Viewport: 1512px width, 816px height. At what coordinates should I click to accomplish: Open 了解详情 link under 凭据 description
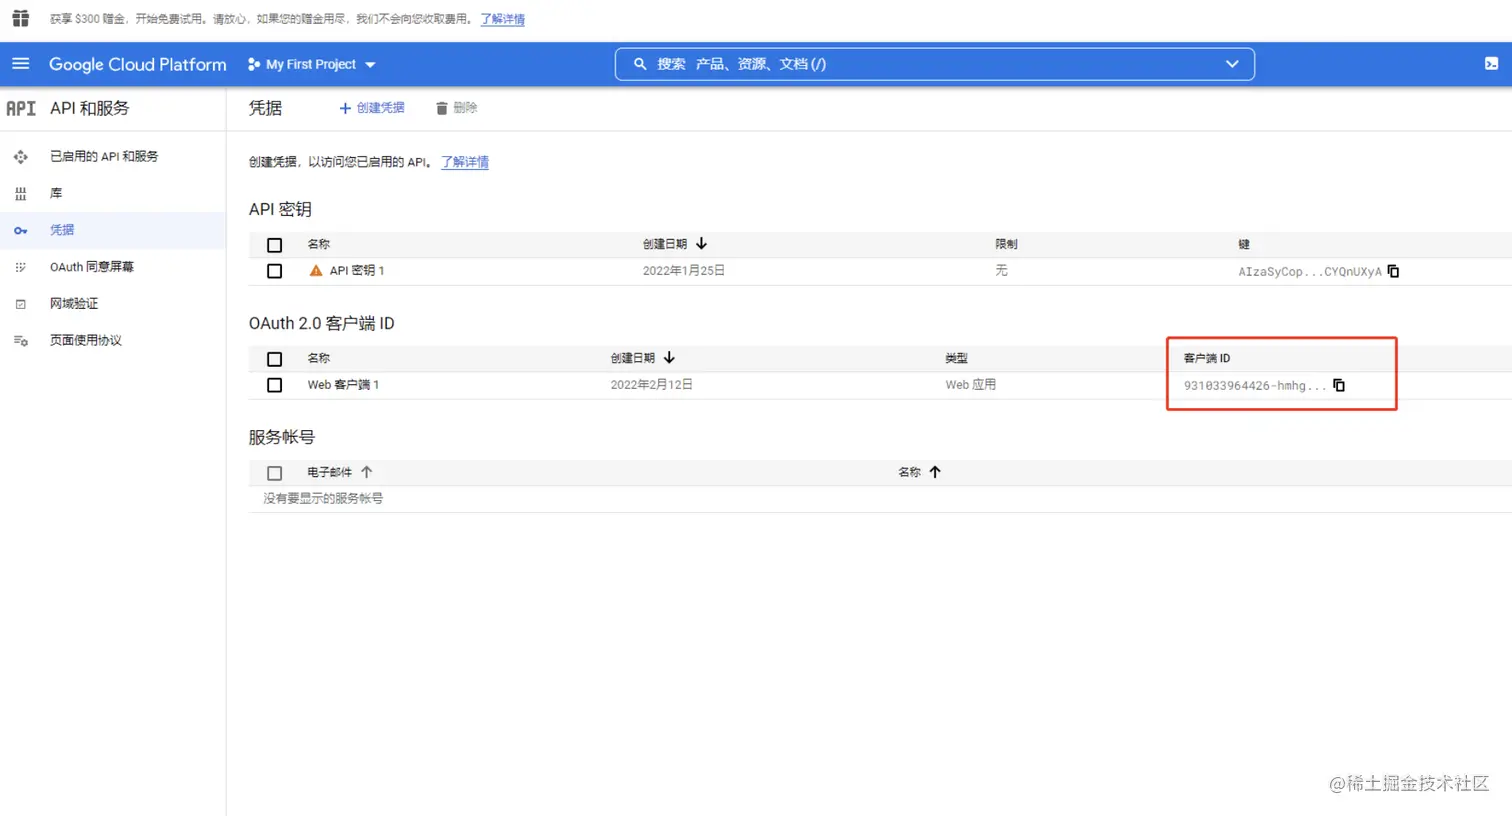(x=465, y=162)
